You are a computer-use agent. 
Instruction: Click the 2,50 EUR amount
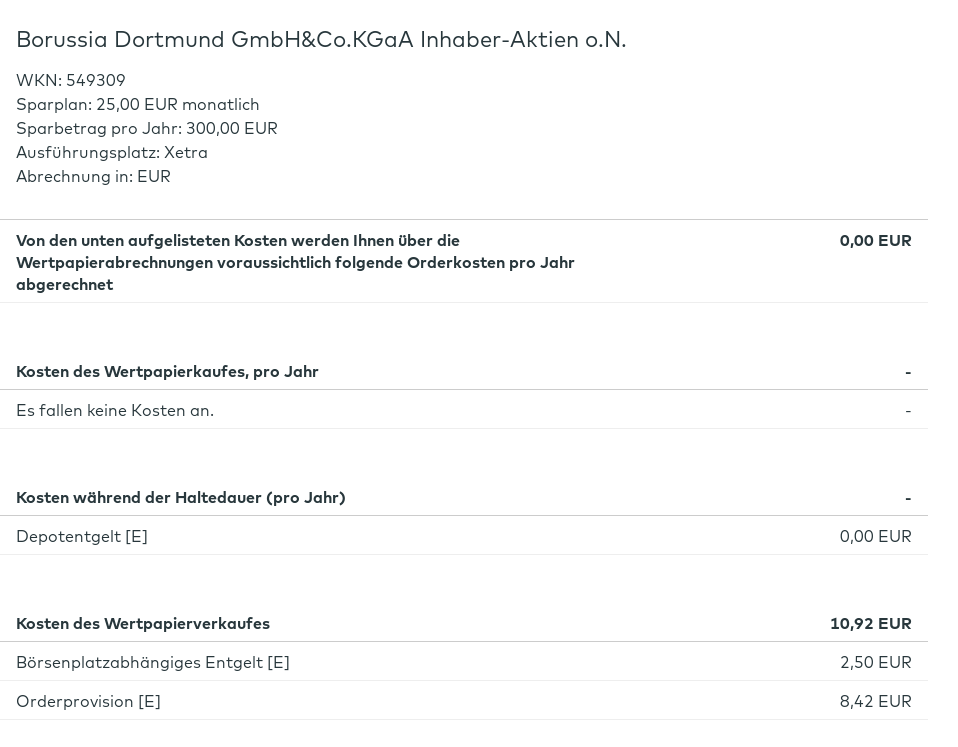point(875,662)
